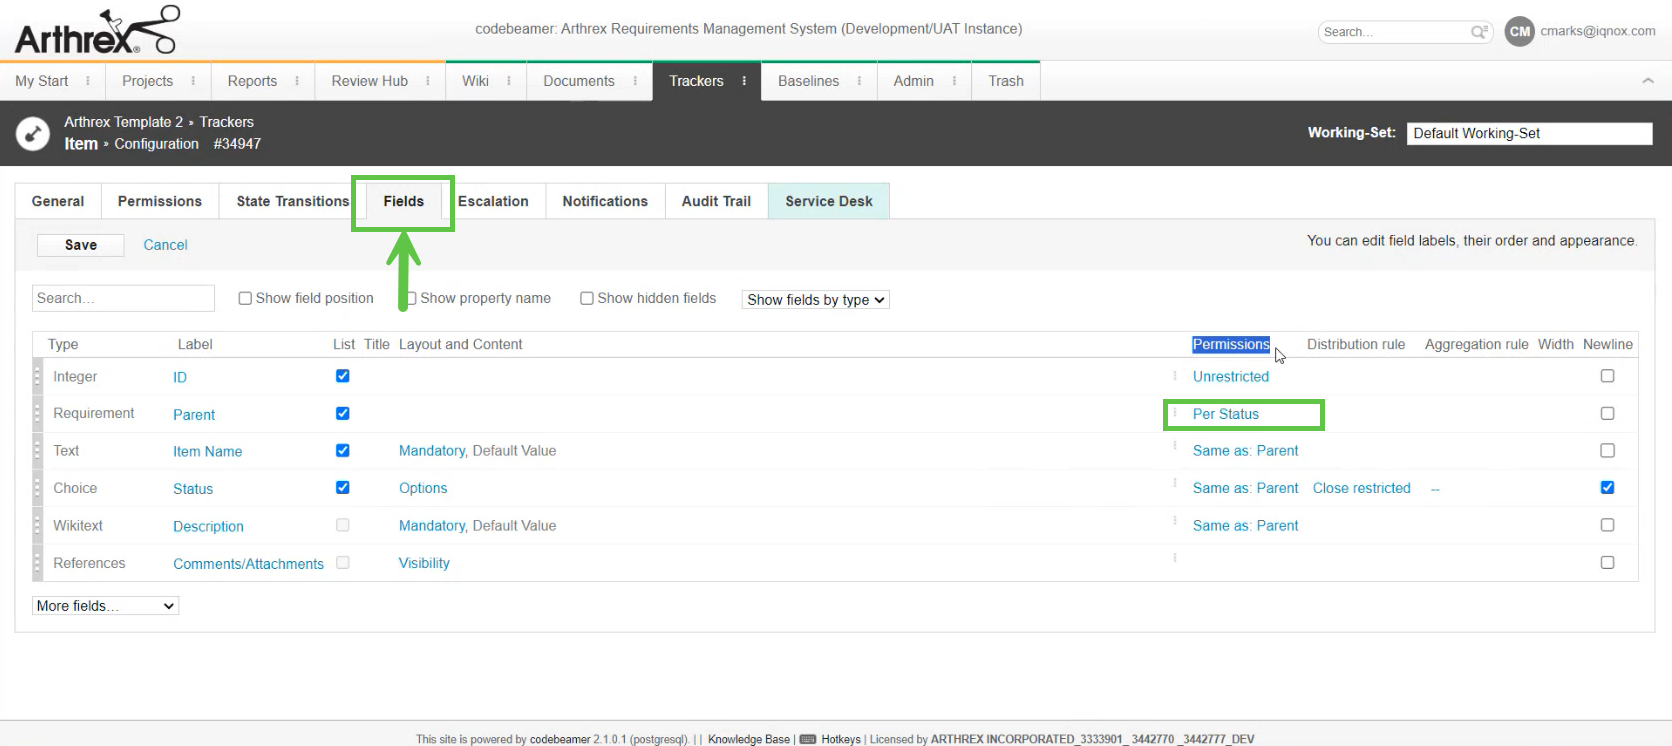The image size is (1672, 746).
Task: Click the fields Search input box
Action: click(123, 298)
